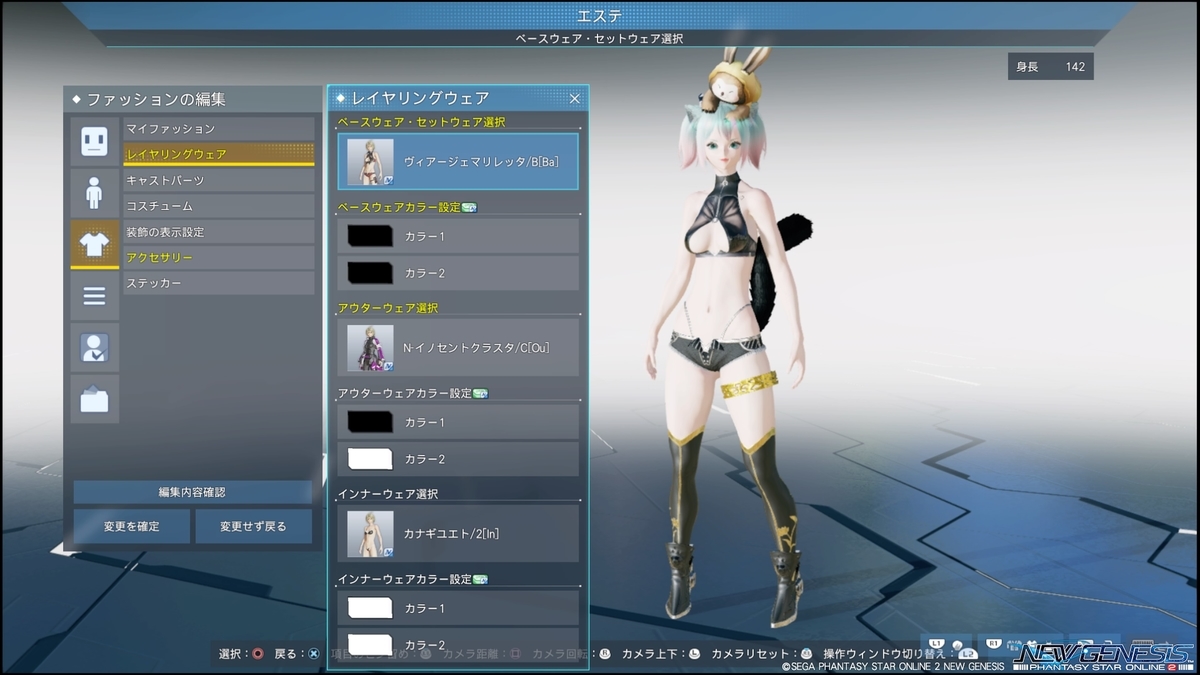Click the ヴィアージェマリレッタ/B base wear thumbnail

point(370,162)
